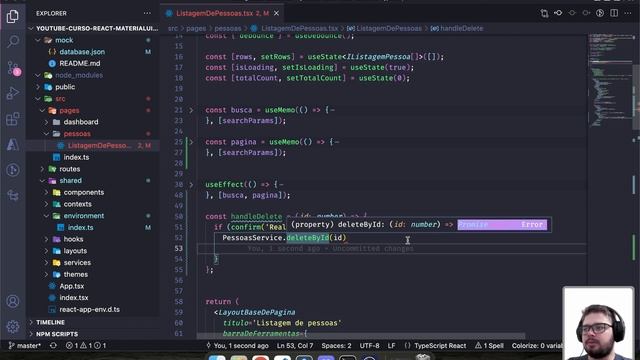Open index.tsx file
Screen dimensions: 640x360
click(x=73, y=298)
